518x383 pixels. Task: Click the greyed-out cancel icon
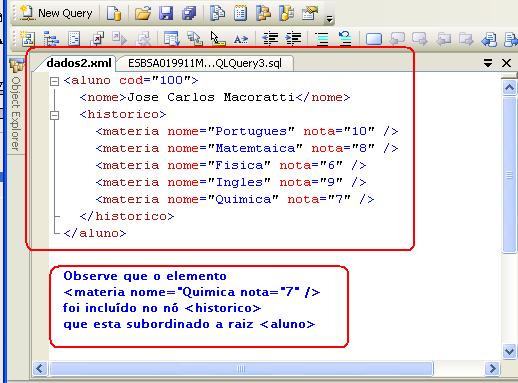point(144,39)
